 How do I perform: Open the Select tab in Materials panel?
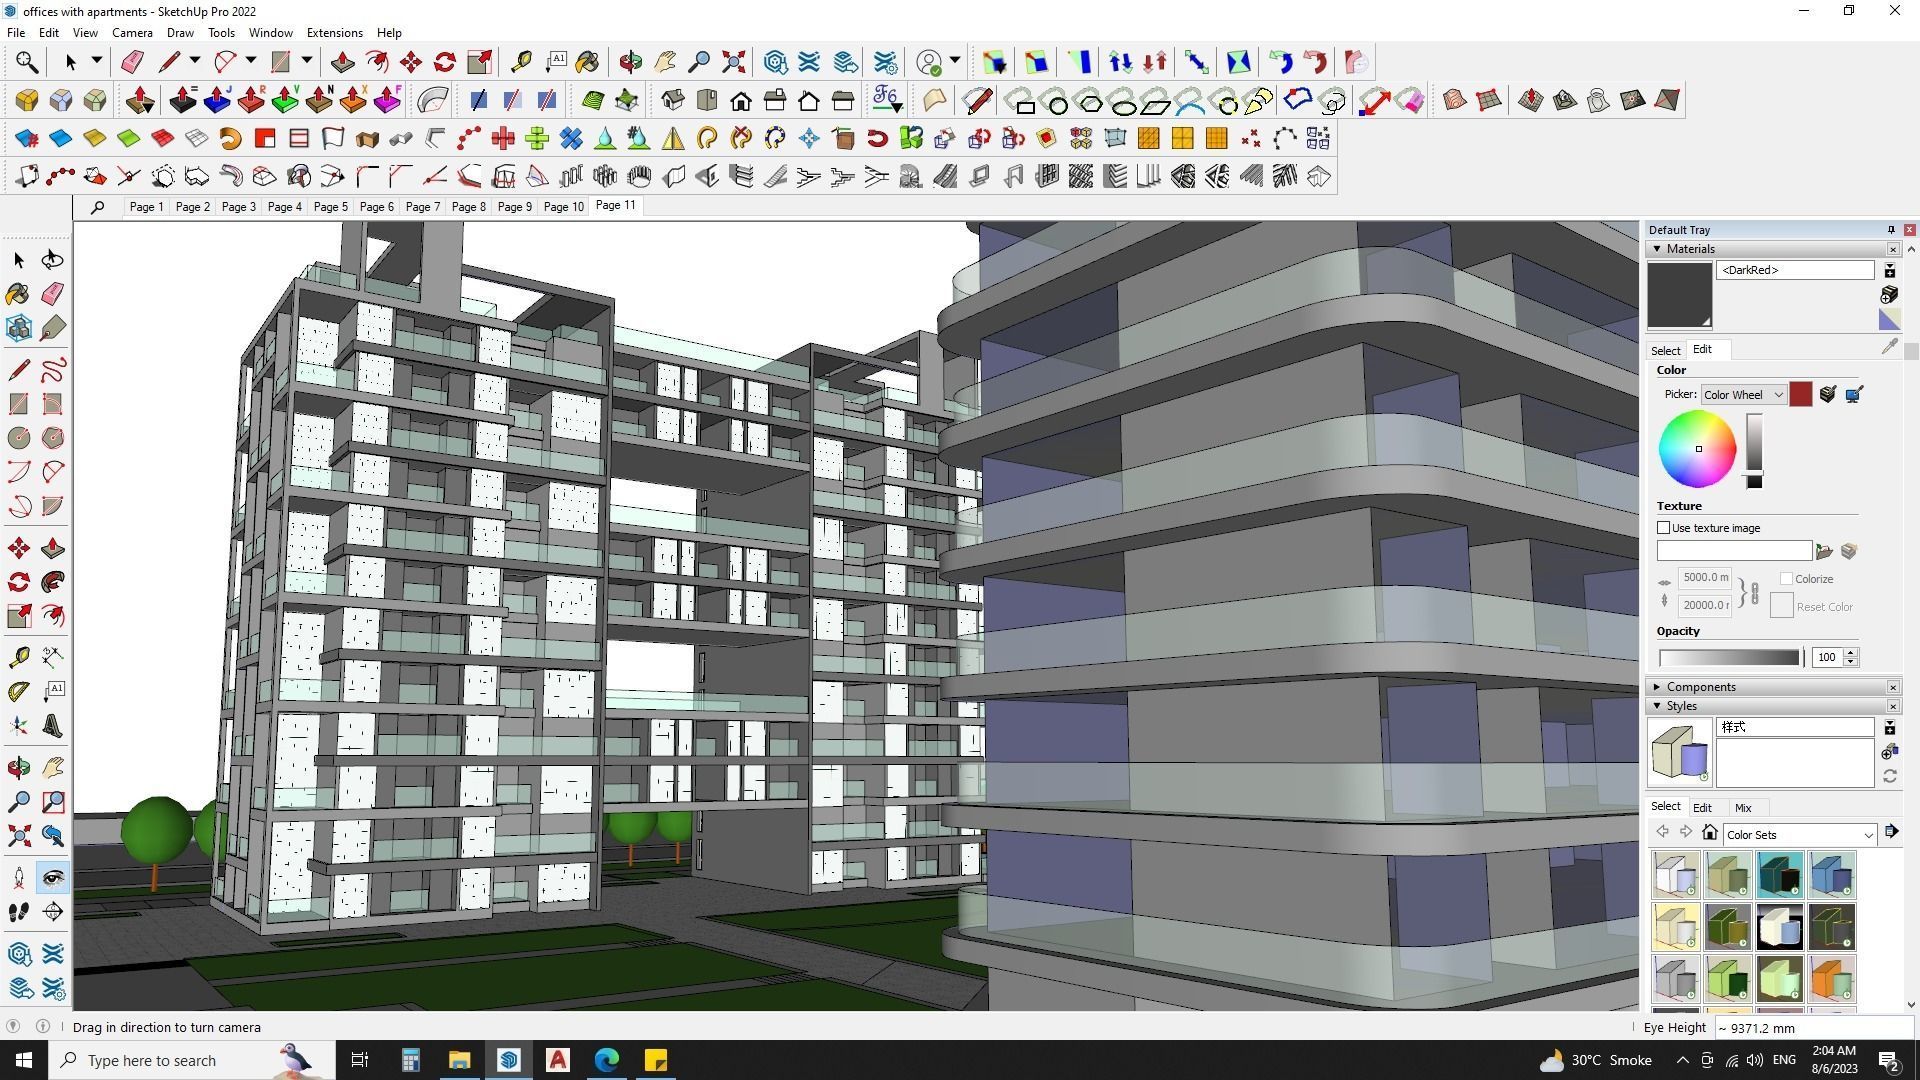[x=1665, y=351]
